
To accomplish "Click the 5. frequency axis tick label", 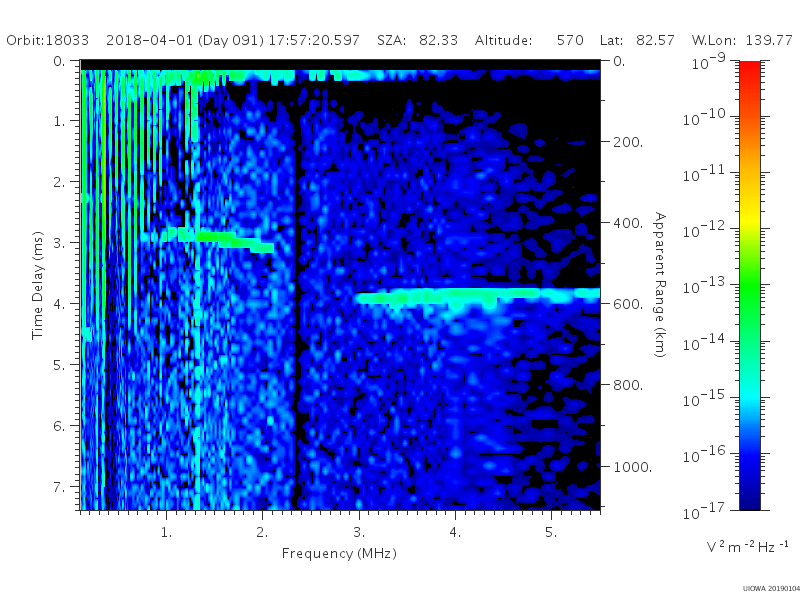I will point(551,532).
